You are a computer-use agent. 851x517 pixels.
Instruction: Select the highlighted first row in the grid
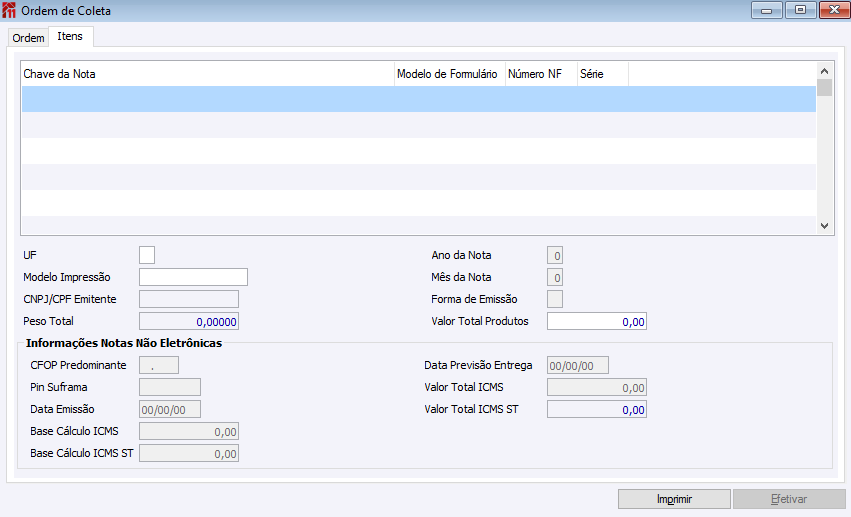click(x=418, y=99)
